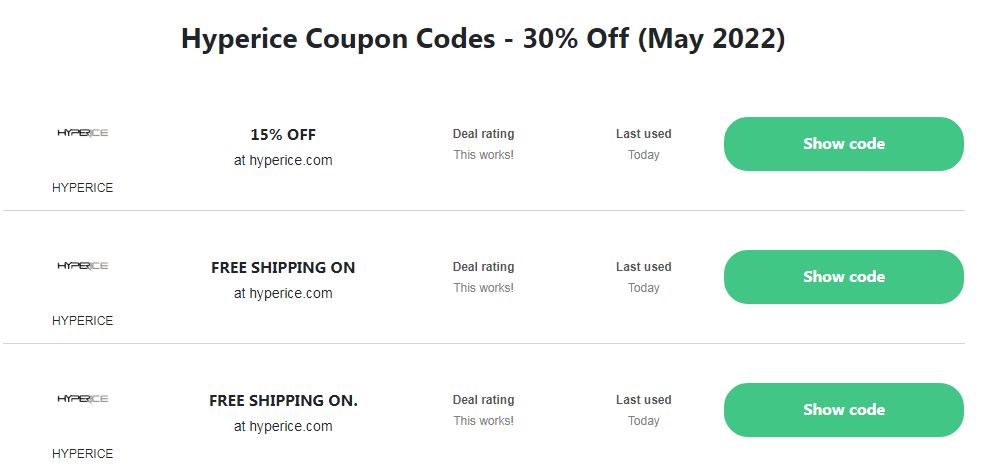This screenshot has width=985, height=476.
Task: Click the Last used label in the bottom row
Action: tap(643, 400)
